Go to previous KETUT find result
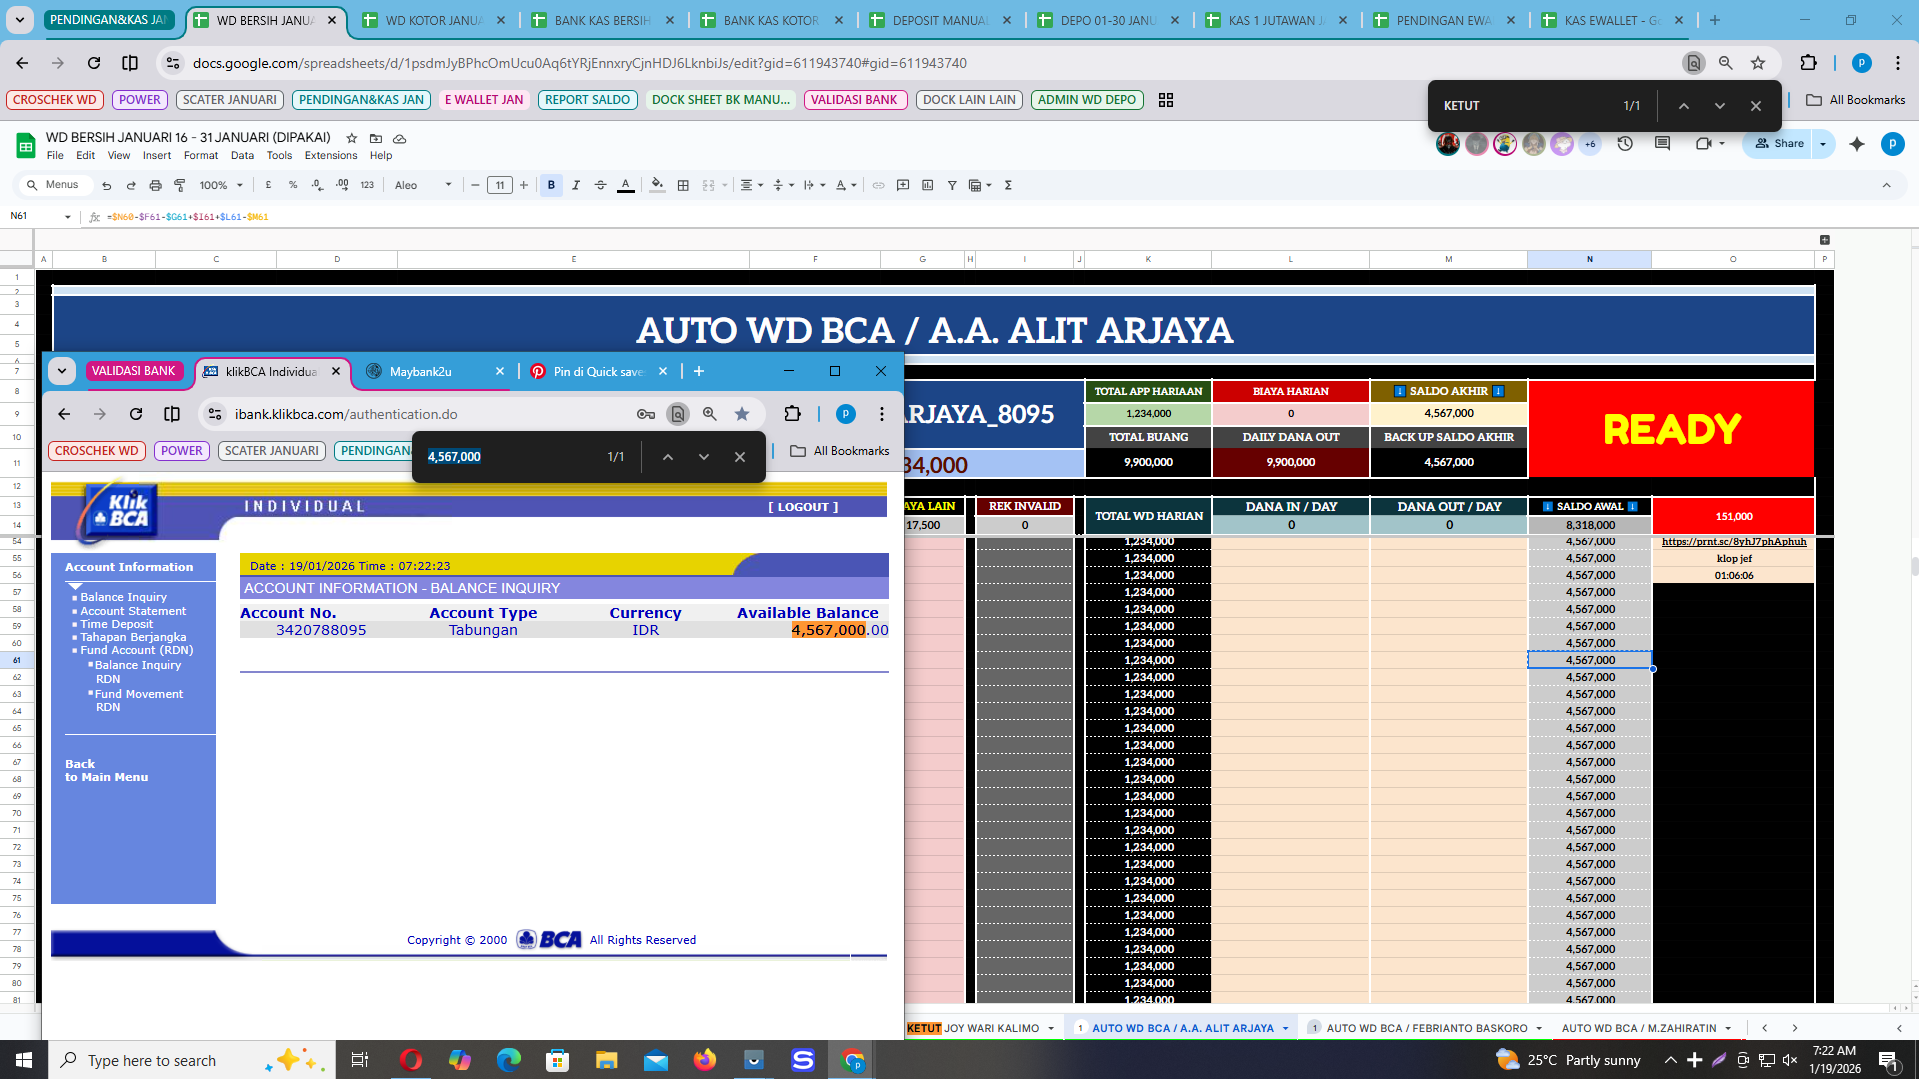The width and height of the screenshot is (1919, 1079). tap(1684, 106)
